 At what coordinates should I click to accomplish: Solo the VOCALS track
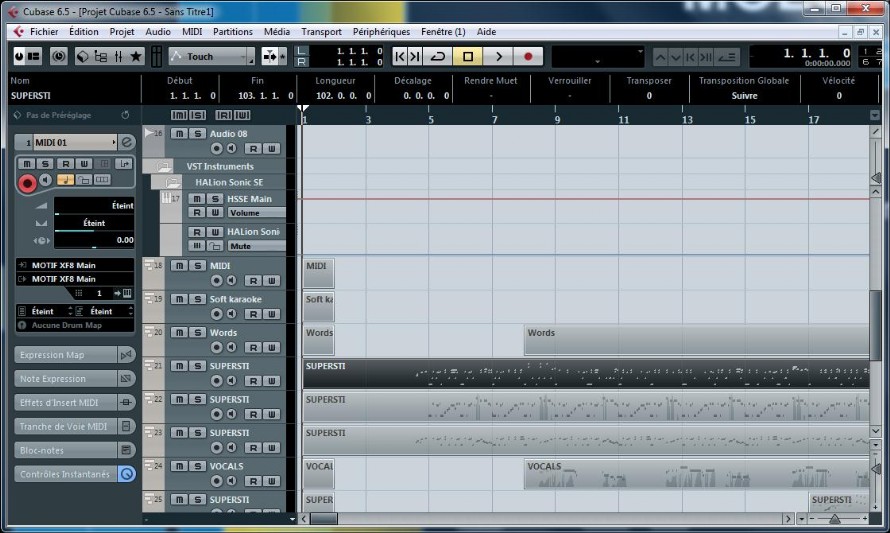click(x=197, y=466)
